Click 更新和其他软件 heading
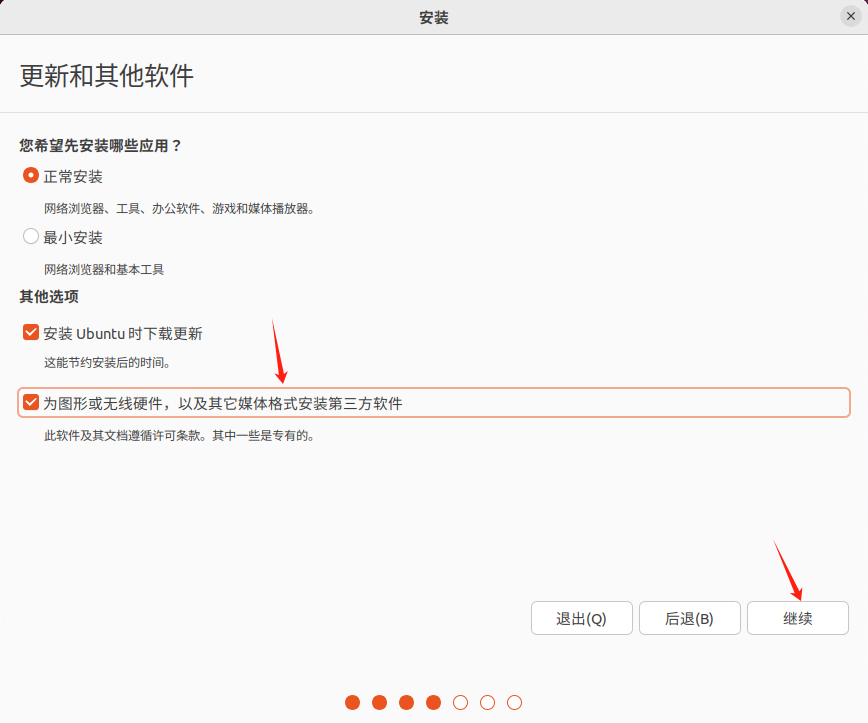Image resolution: width=868 pixels, height=723 pixels. [x=107, y=75]
